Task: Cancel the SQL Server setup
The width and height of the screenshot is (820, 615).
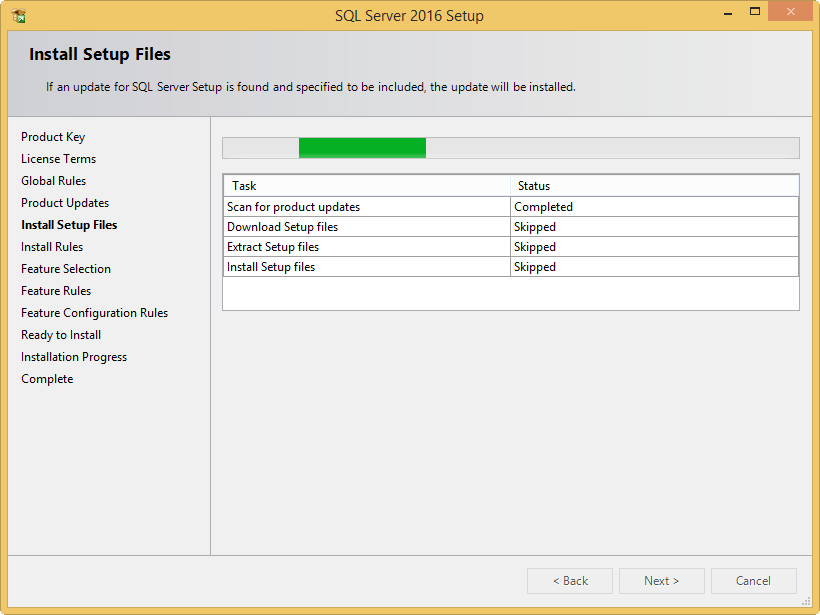Action: point(754,580)
